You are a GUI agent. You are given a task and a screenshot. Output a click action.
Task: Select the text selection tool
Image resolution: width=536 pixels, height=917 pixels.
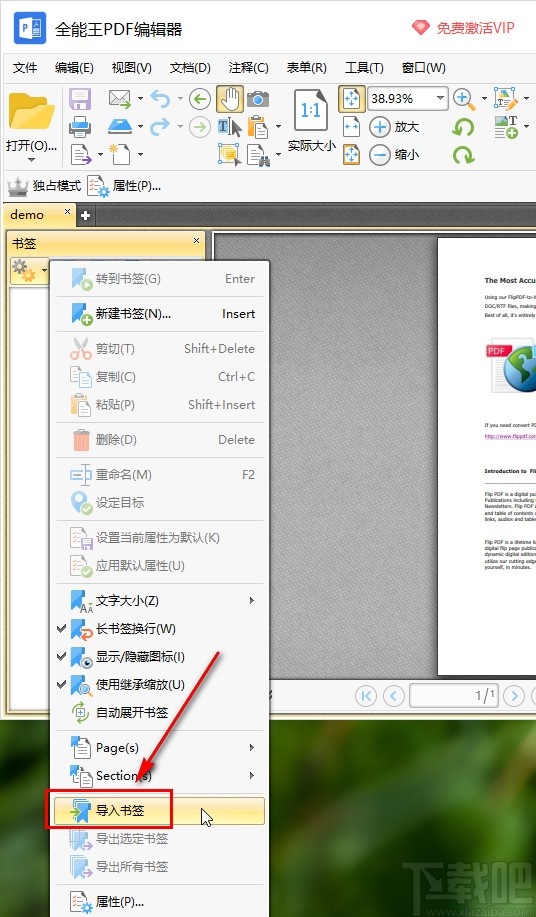(x=229, y=126)
